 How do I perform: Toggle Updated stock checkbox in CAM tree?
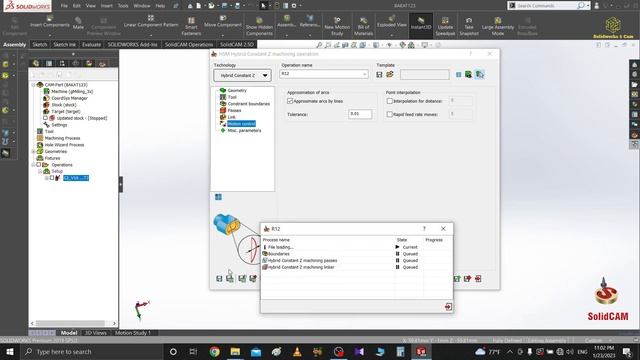(x=45, y=118)
